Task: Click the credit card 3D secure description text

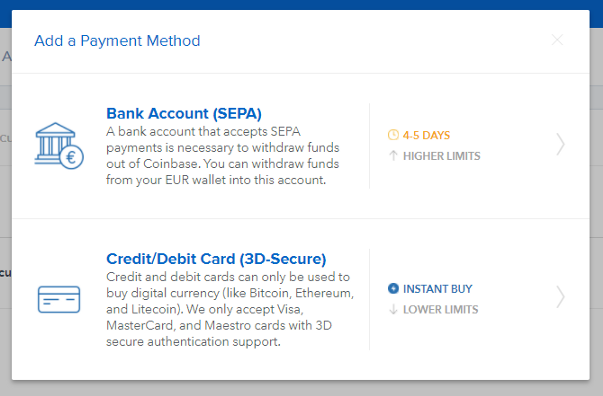Action: click(x=230, y=309)
